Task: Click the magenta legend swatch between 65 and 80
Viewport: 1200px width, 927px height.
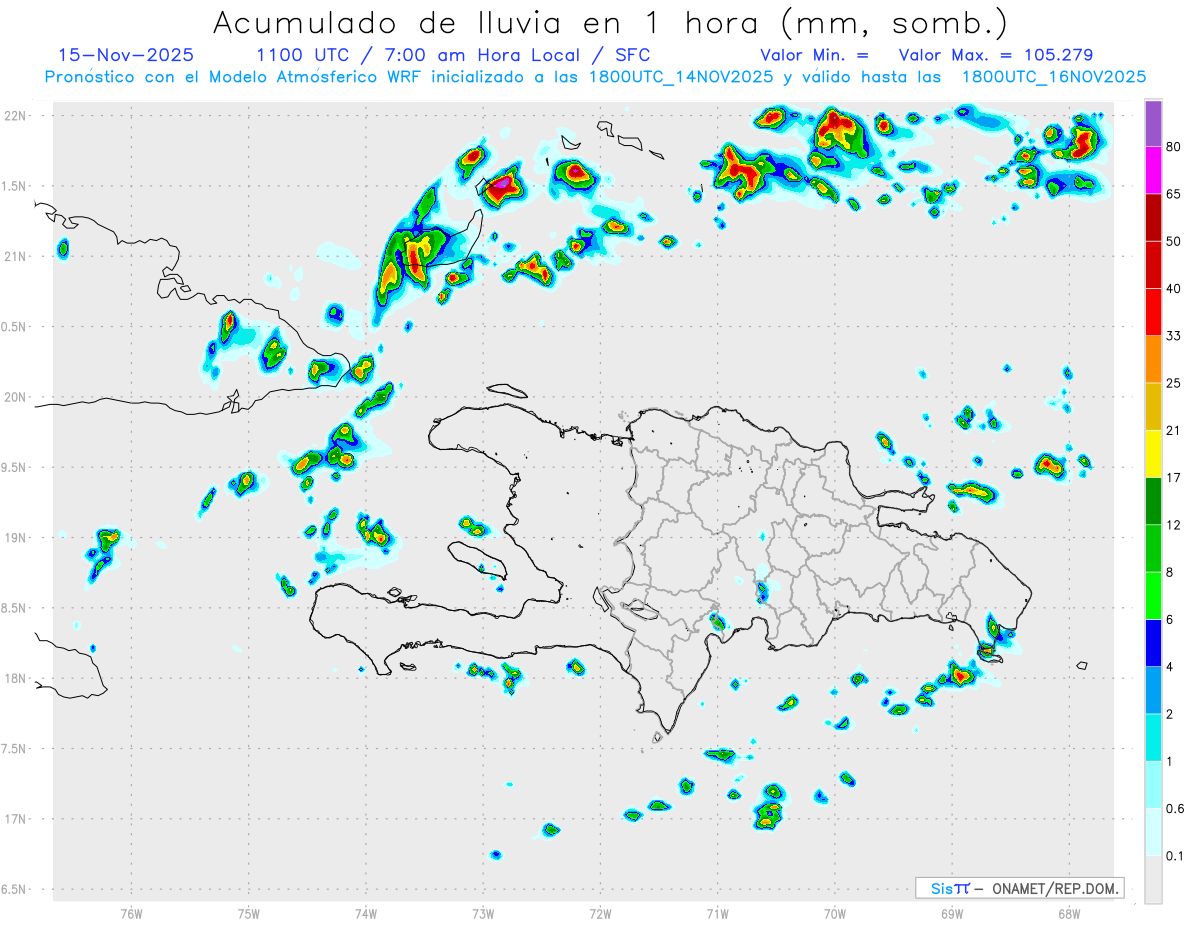Action: tap(1153, 170)
